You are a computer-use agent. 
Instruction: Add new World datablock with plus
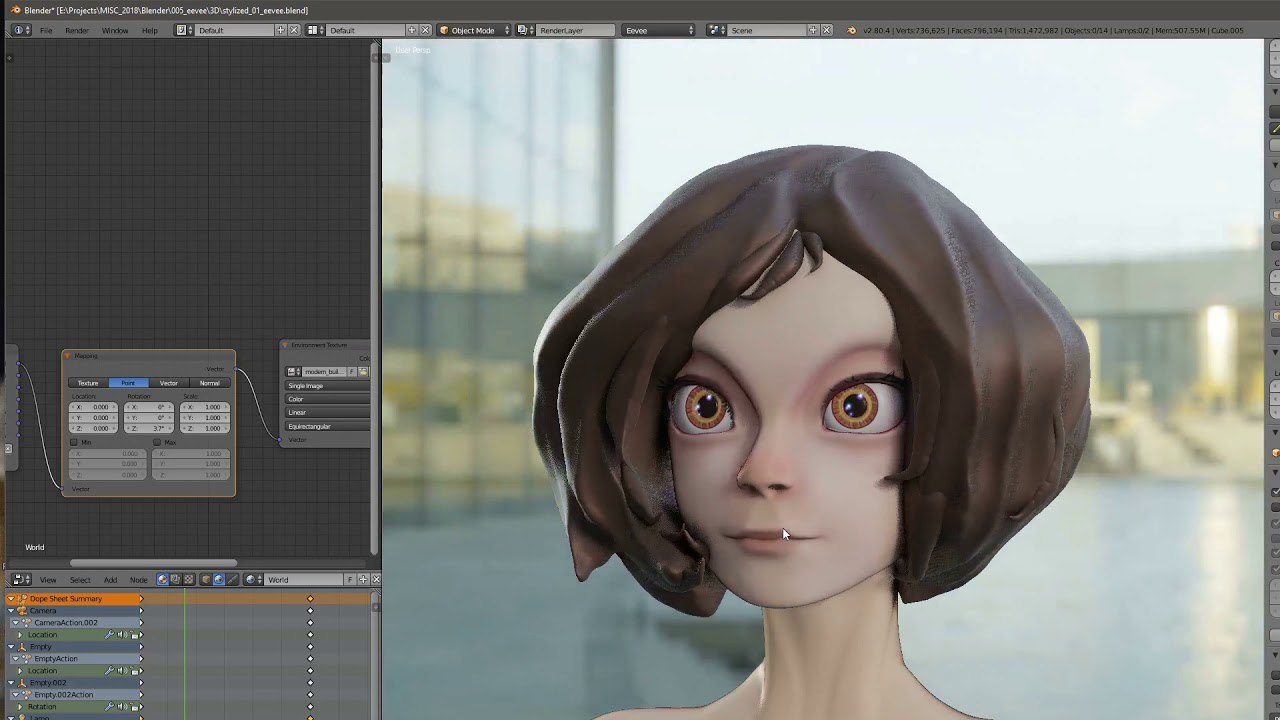[363, 580]
